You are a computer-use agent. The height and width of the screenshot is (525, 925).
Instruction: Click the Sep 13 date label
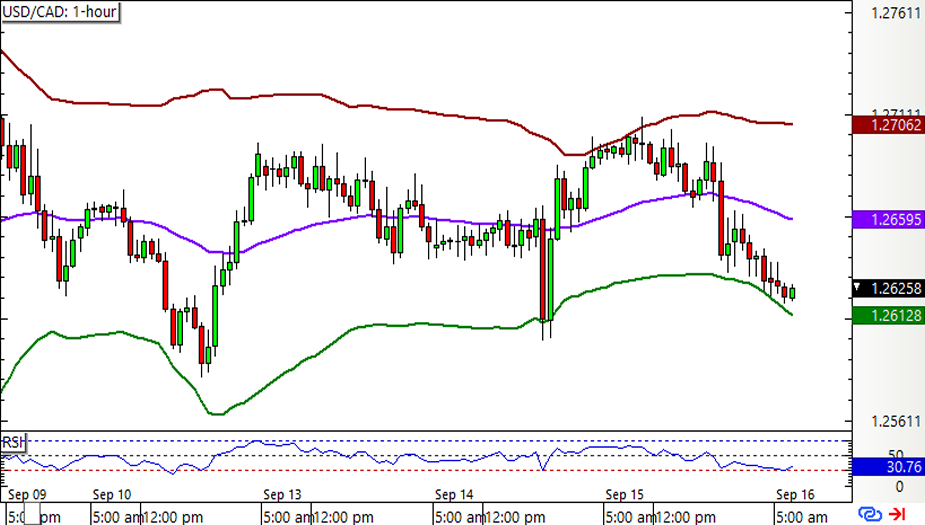[282, 494]
